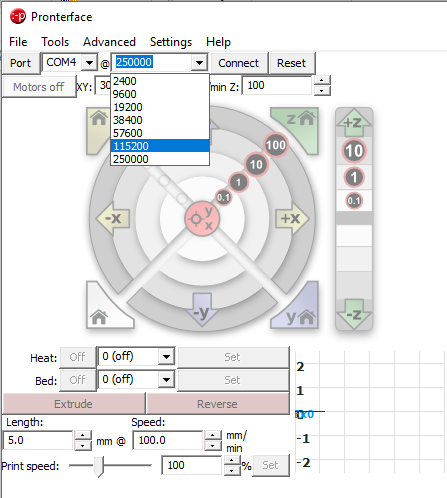
Task: Open the Help menu
Action: click(218, 42)
